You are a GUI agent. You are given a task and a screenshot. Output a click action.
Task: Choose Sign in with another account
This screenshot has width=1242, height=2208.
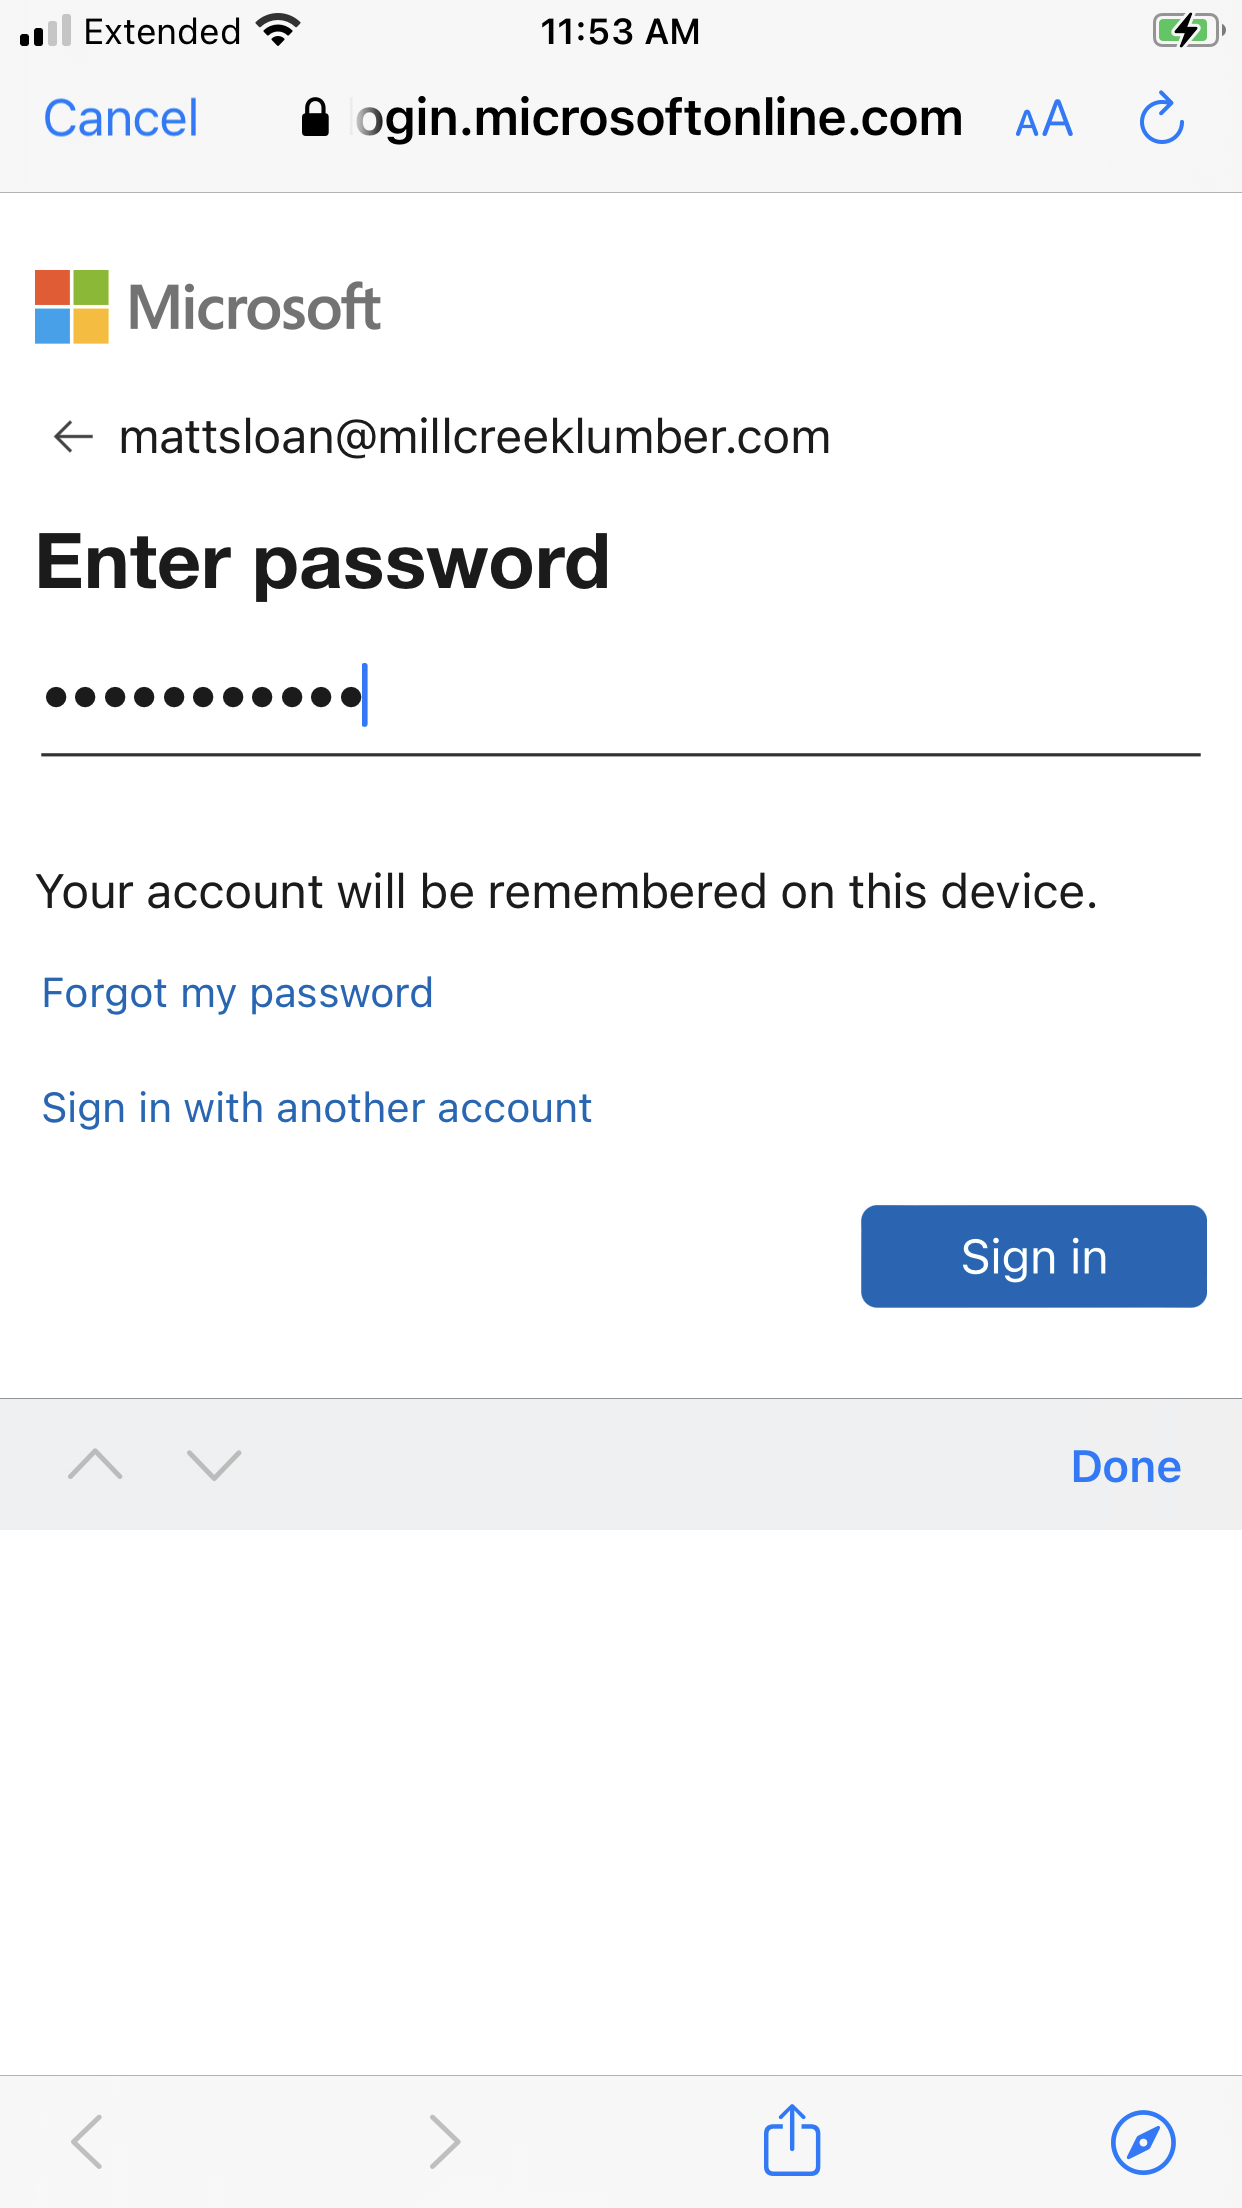click(x=317, y=1108)
